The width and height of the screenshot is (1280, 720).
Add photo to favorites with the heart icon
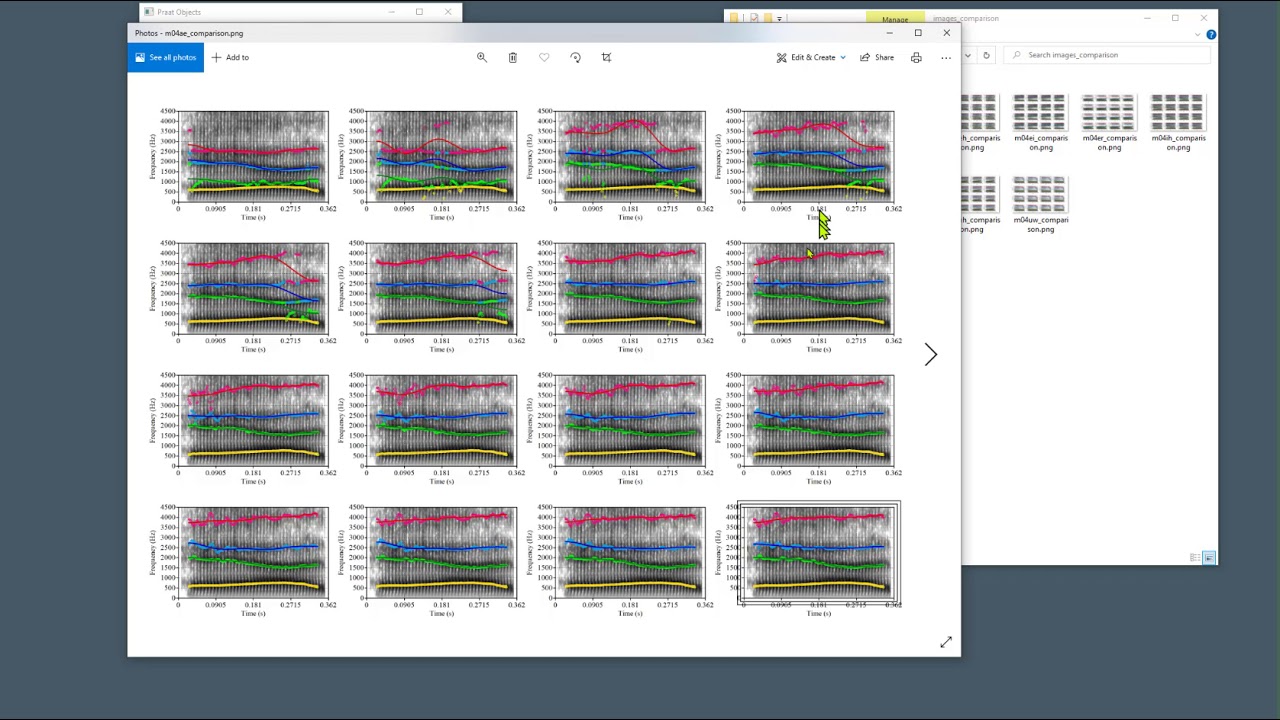coord(544,57)
